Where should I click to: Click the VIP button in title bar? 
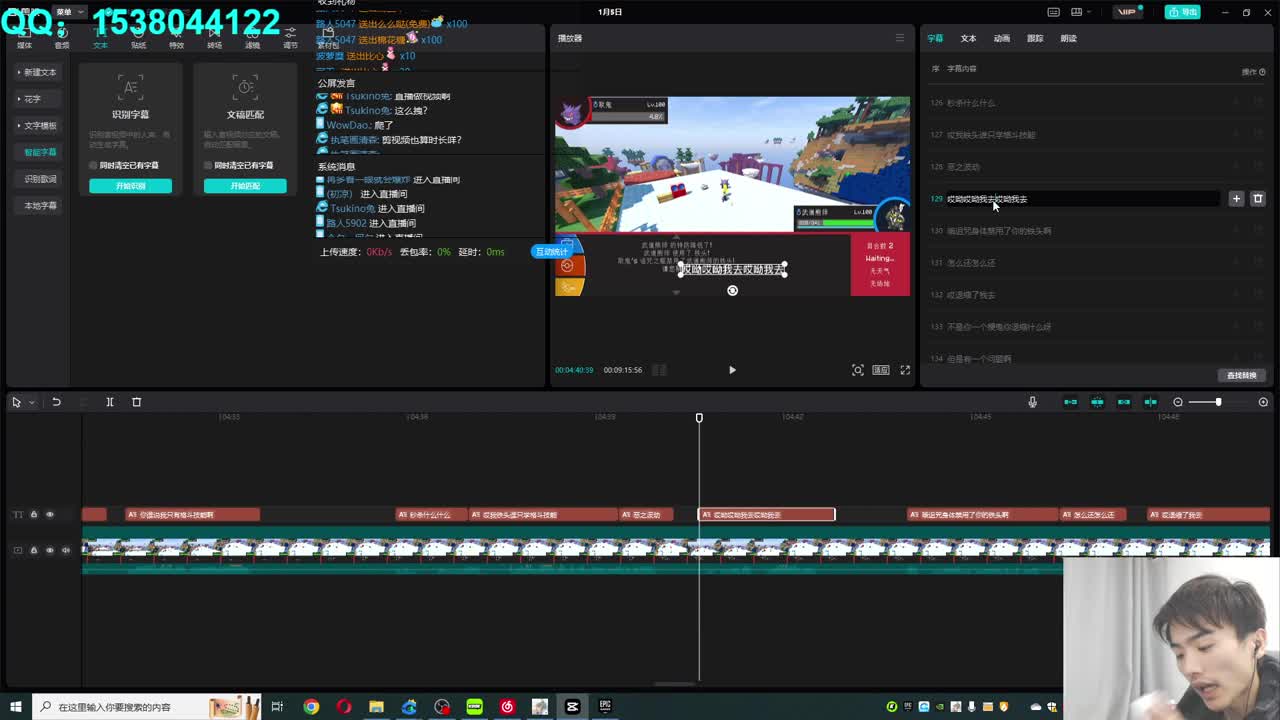pos(1129,12)
